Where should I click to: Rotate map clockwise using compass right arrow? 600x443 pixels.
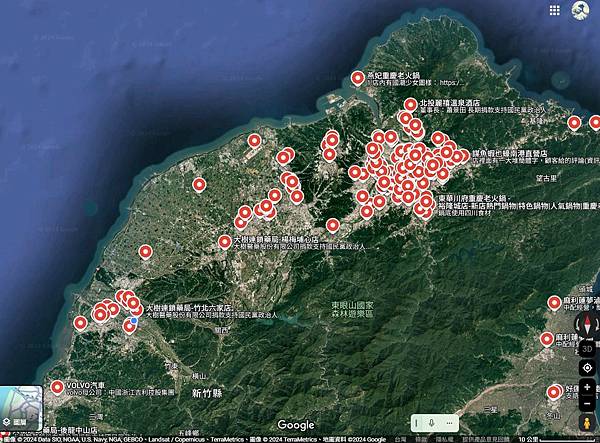point(597,325)
